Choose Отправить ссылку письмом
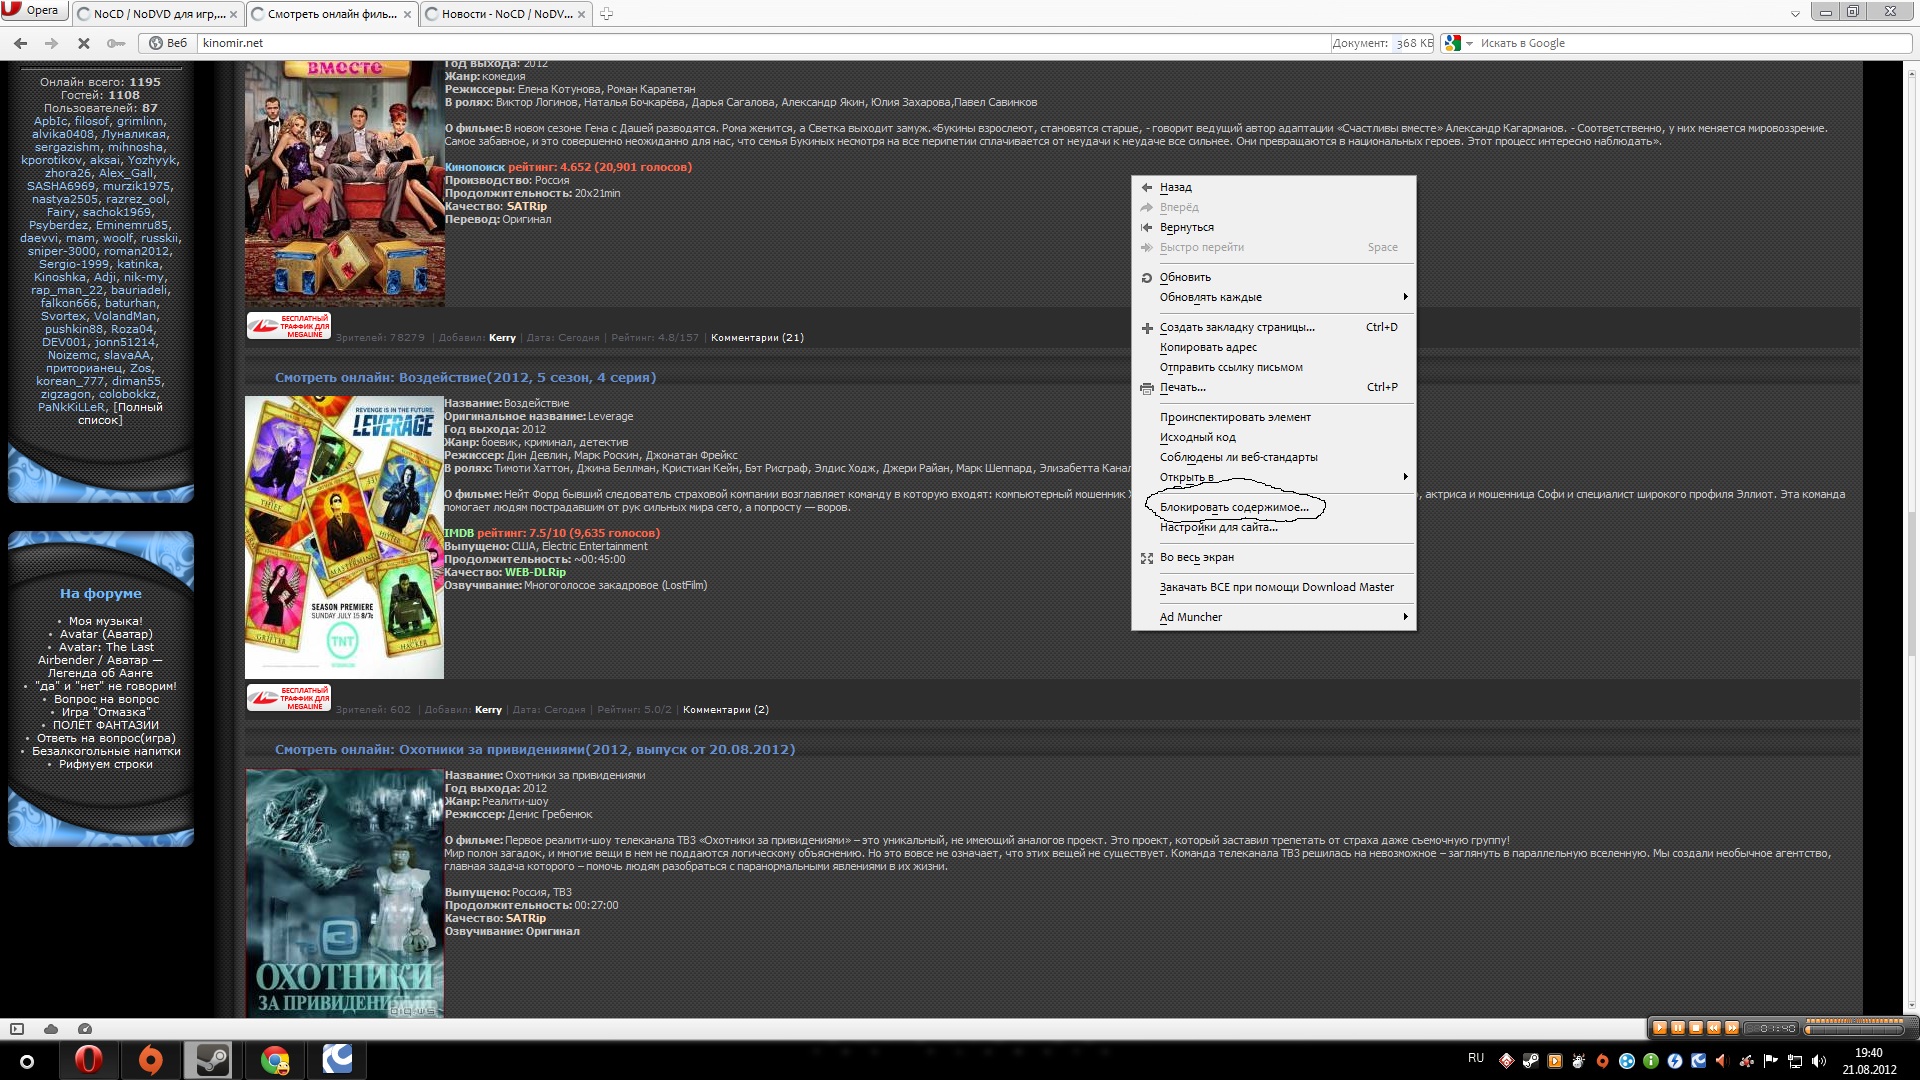The image size is (1920, 1080). click(x=1274, y=367)
